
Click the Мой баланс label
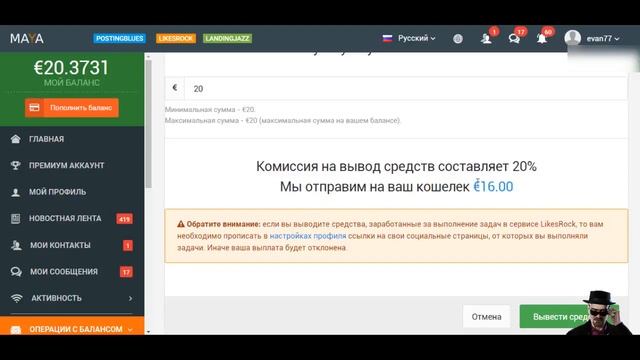[x=72, y=83]
